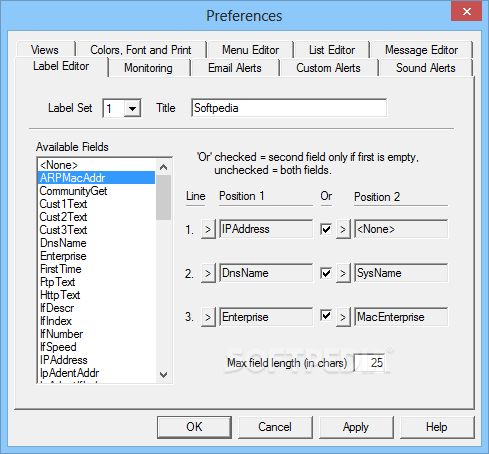Image resolution: width=489 pixels, height=454 pixels.
Task: Toggle the Or checkbox on line 2
Action: point(326,273)
